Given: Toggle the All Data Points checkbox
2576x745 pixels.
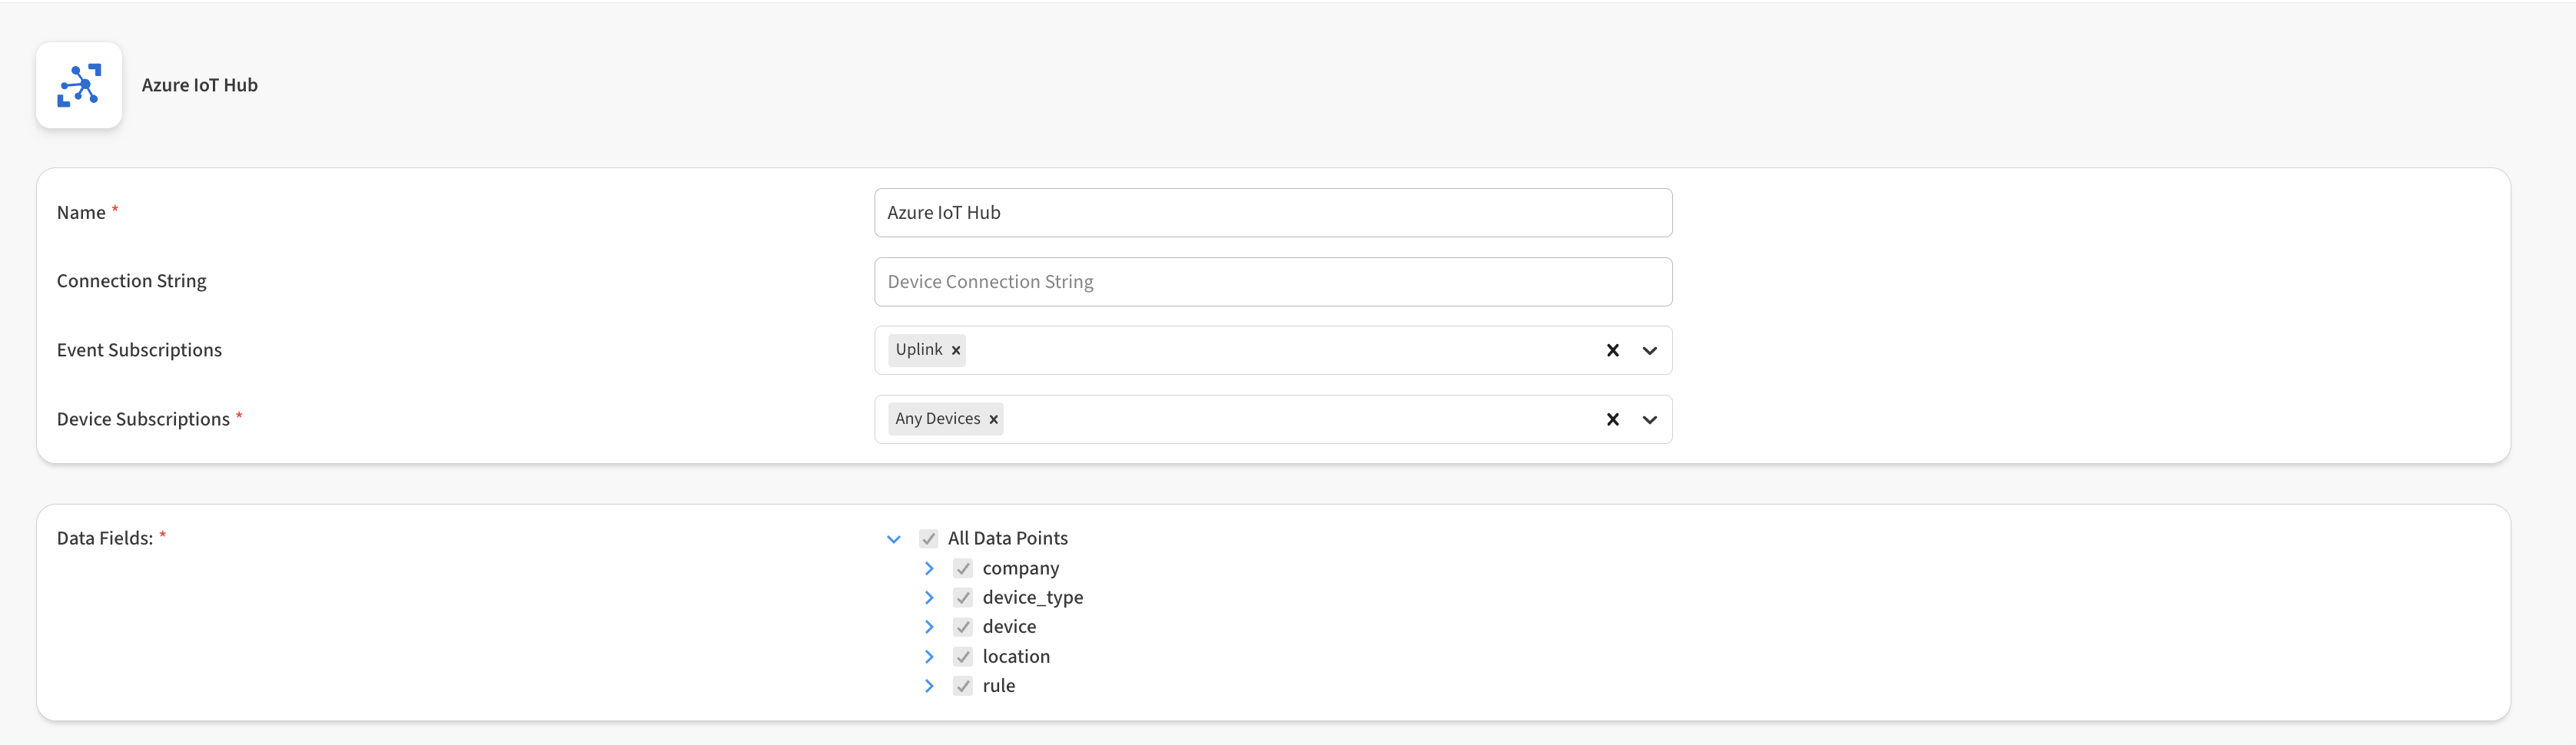Looking at the screenshot, I should coord(928,539).
